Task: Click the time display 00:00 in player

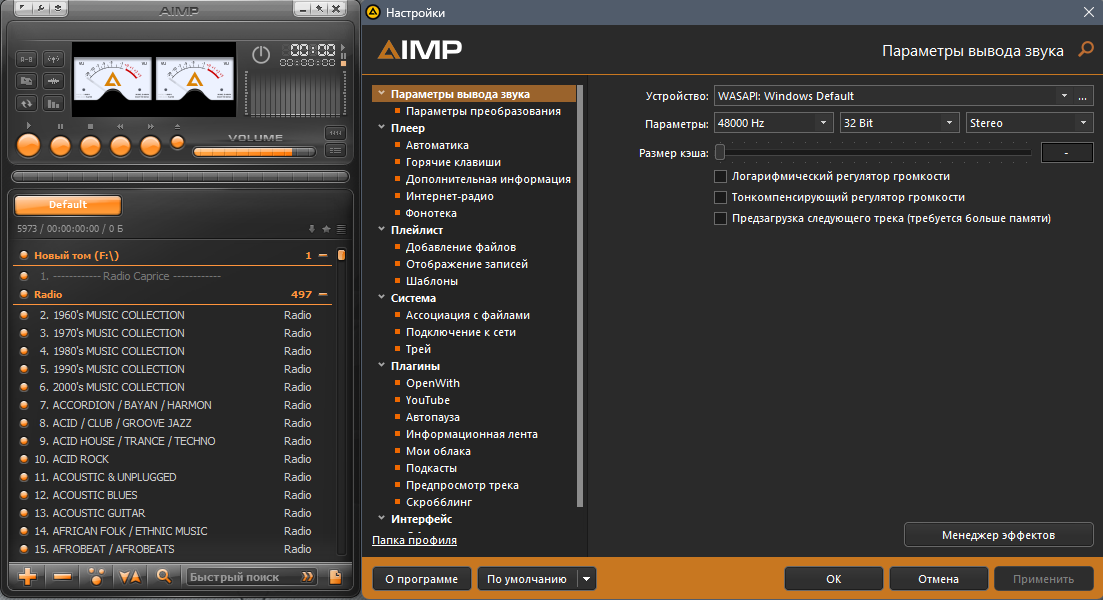Action: tap(313, 50)
